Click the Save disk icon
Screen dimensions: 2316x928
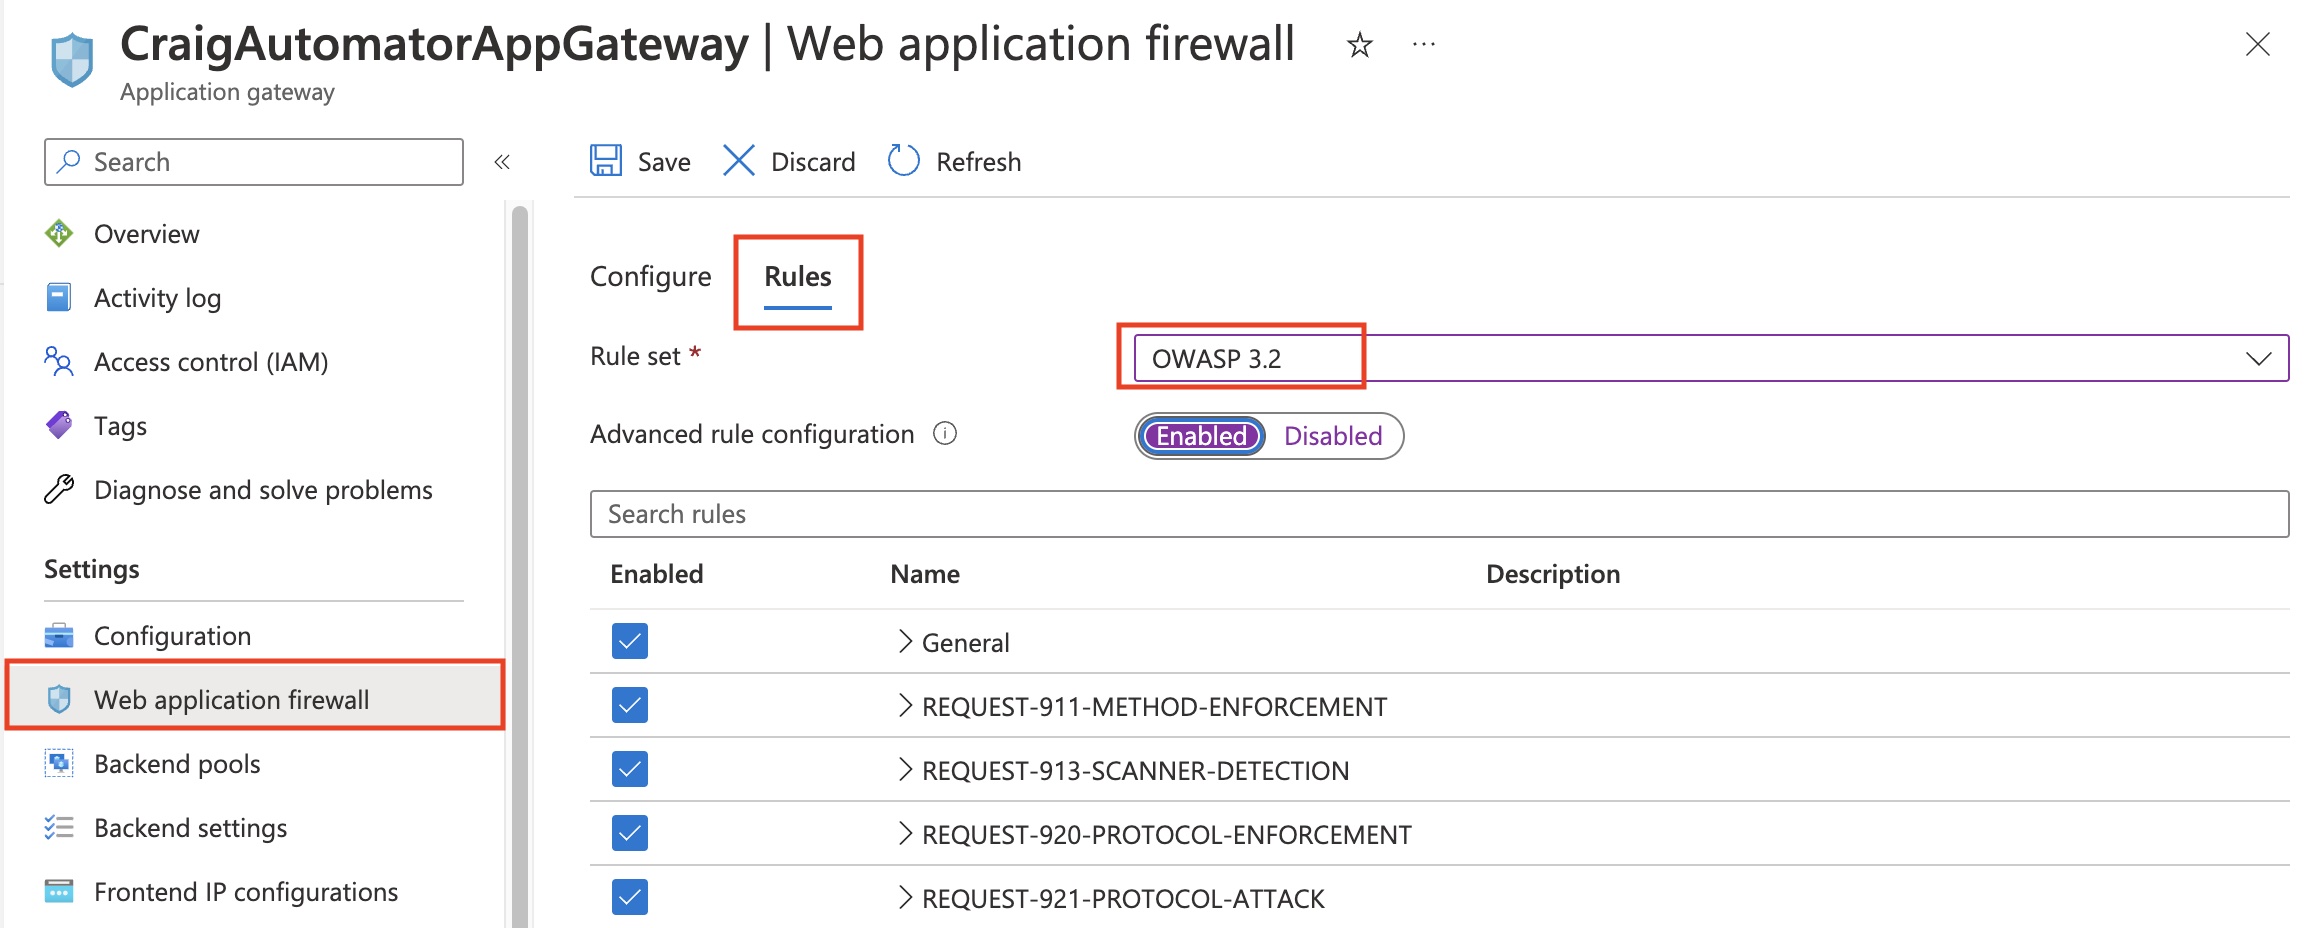pyautogui.click(x=606, y=161)
